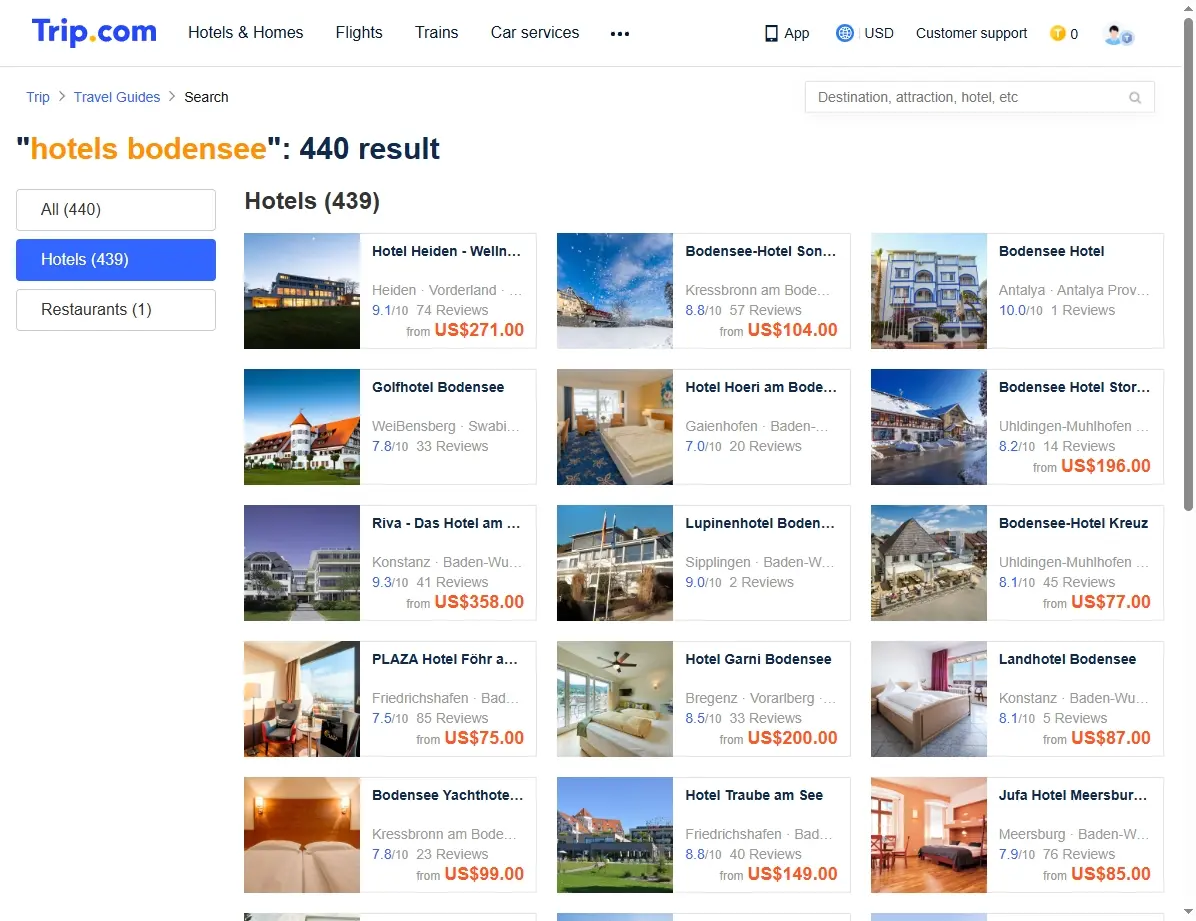Open the App phone icon

tap(771, 34)
